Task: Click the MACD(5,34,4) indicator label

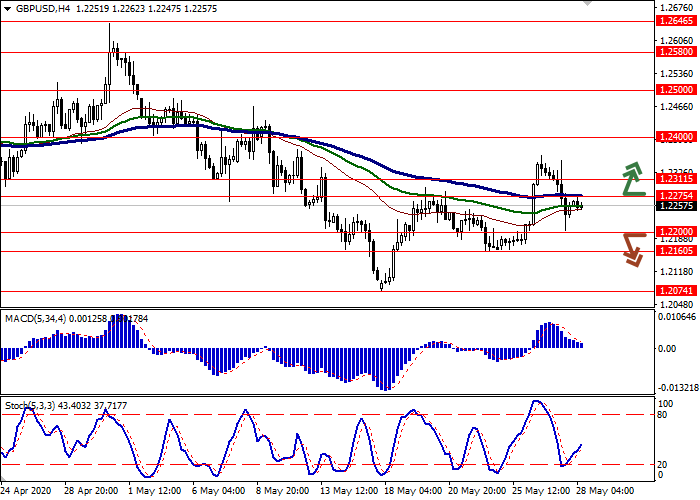Action: click(37, 318)
